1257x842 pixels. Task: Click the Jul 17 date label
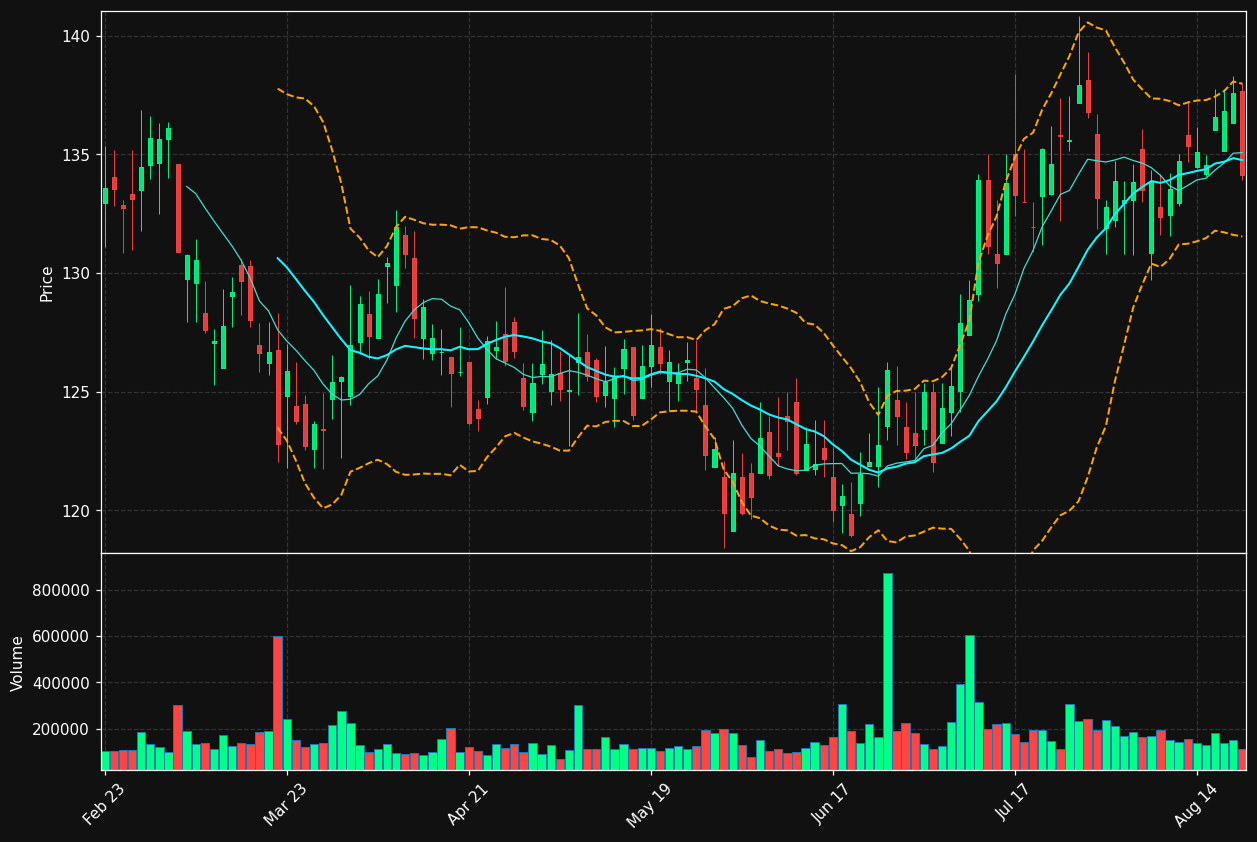1013,803
